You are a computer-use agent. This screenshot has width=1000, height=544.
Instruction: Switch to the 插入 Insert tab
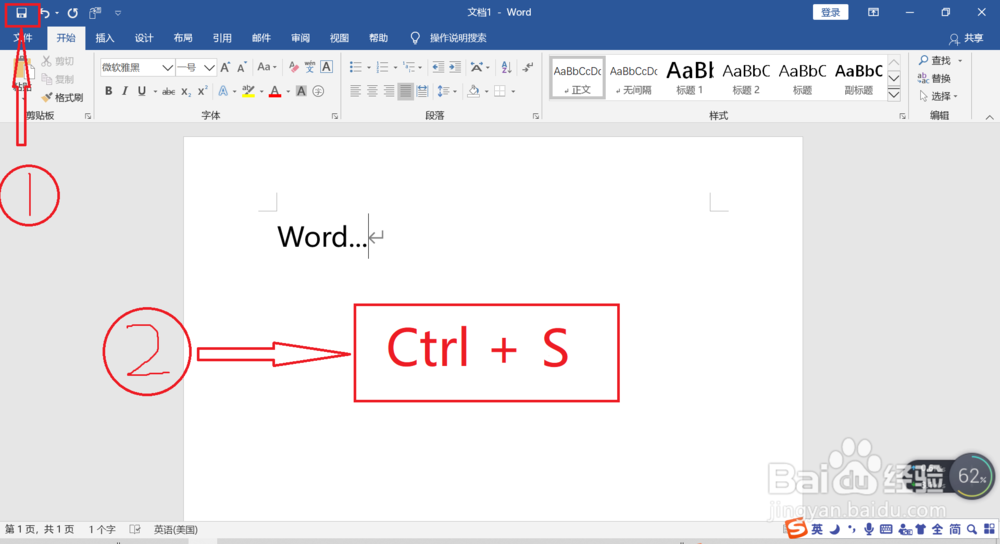pyautogui.click(x=105, y=38)
